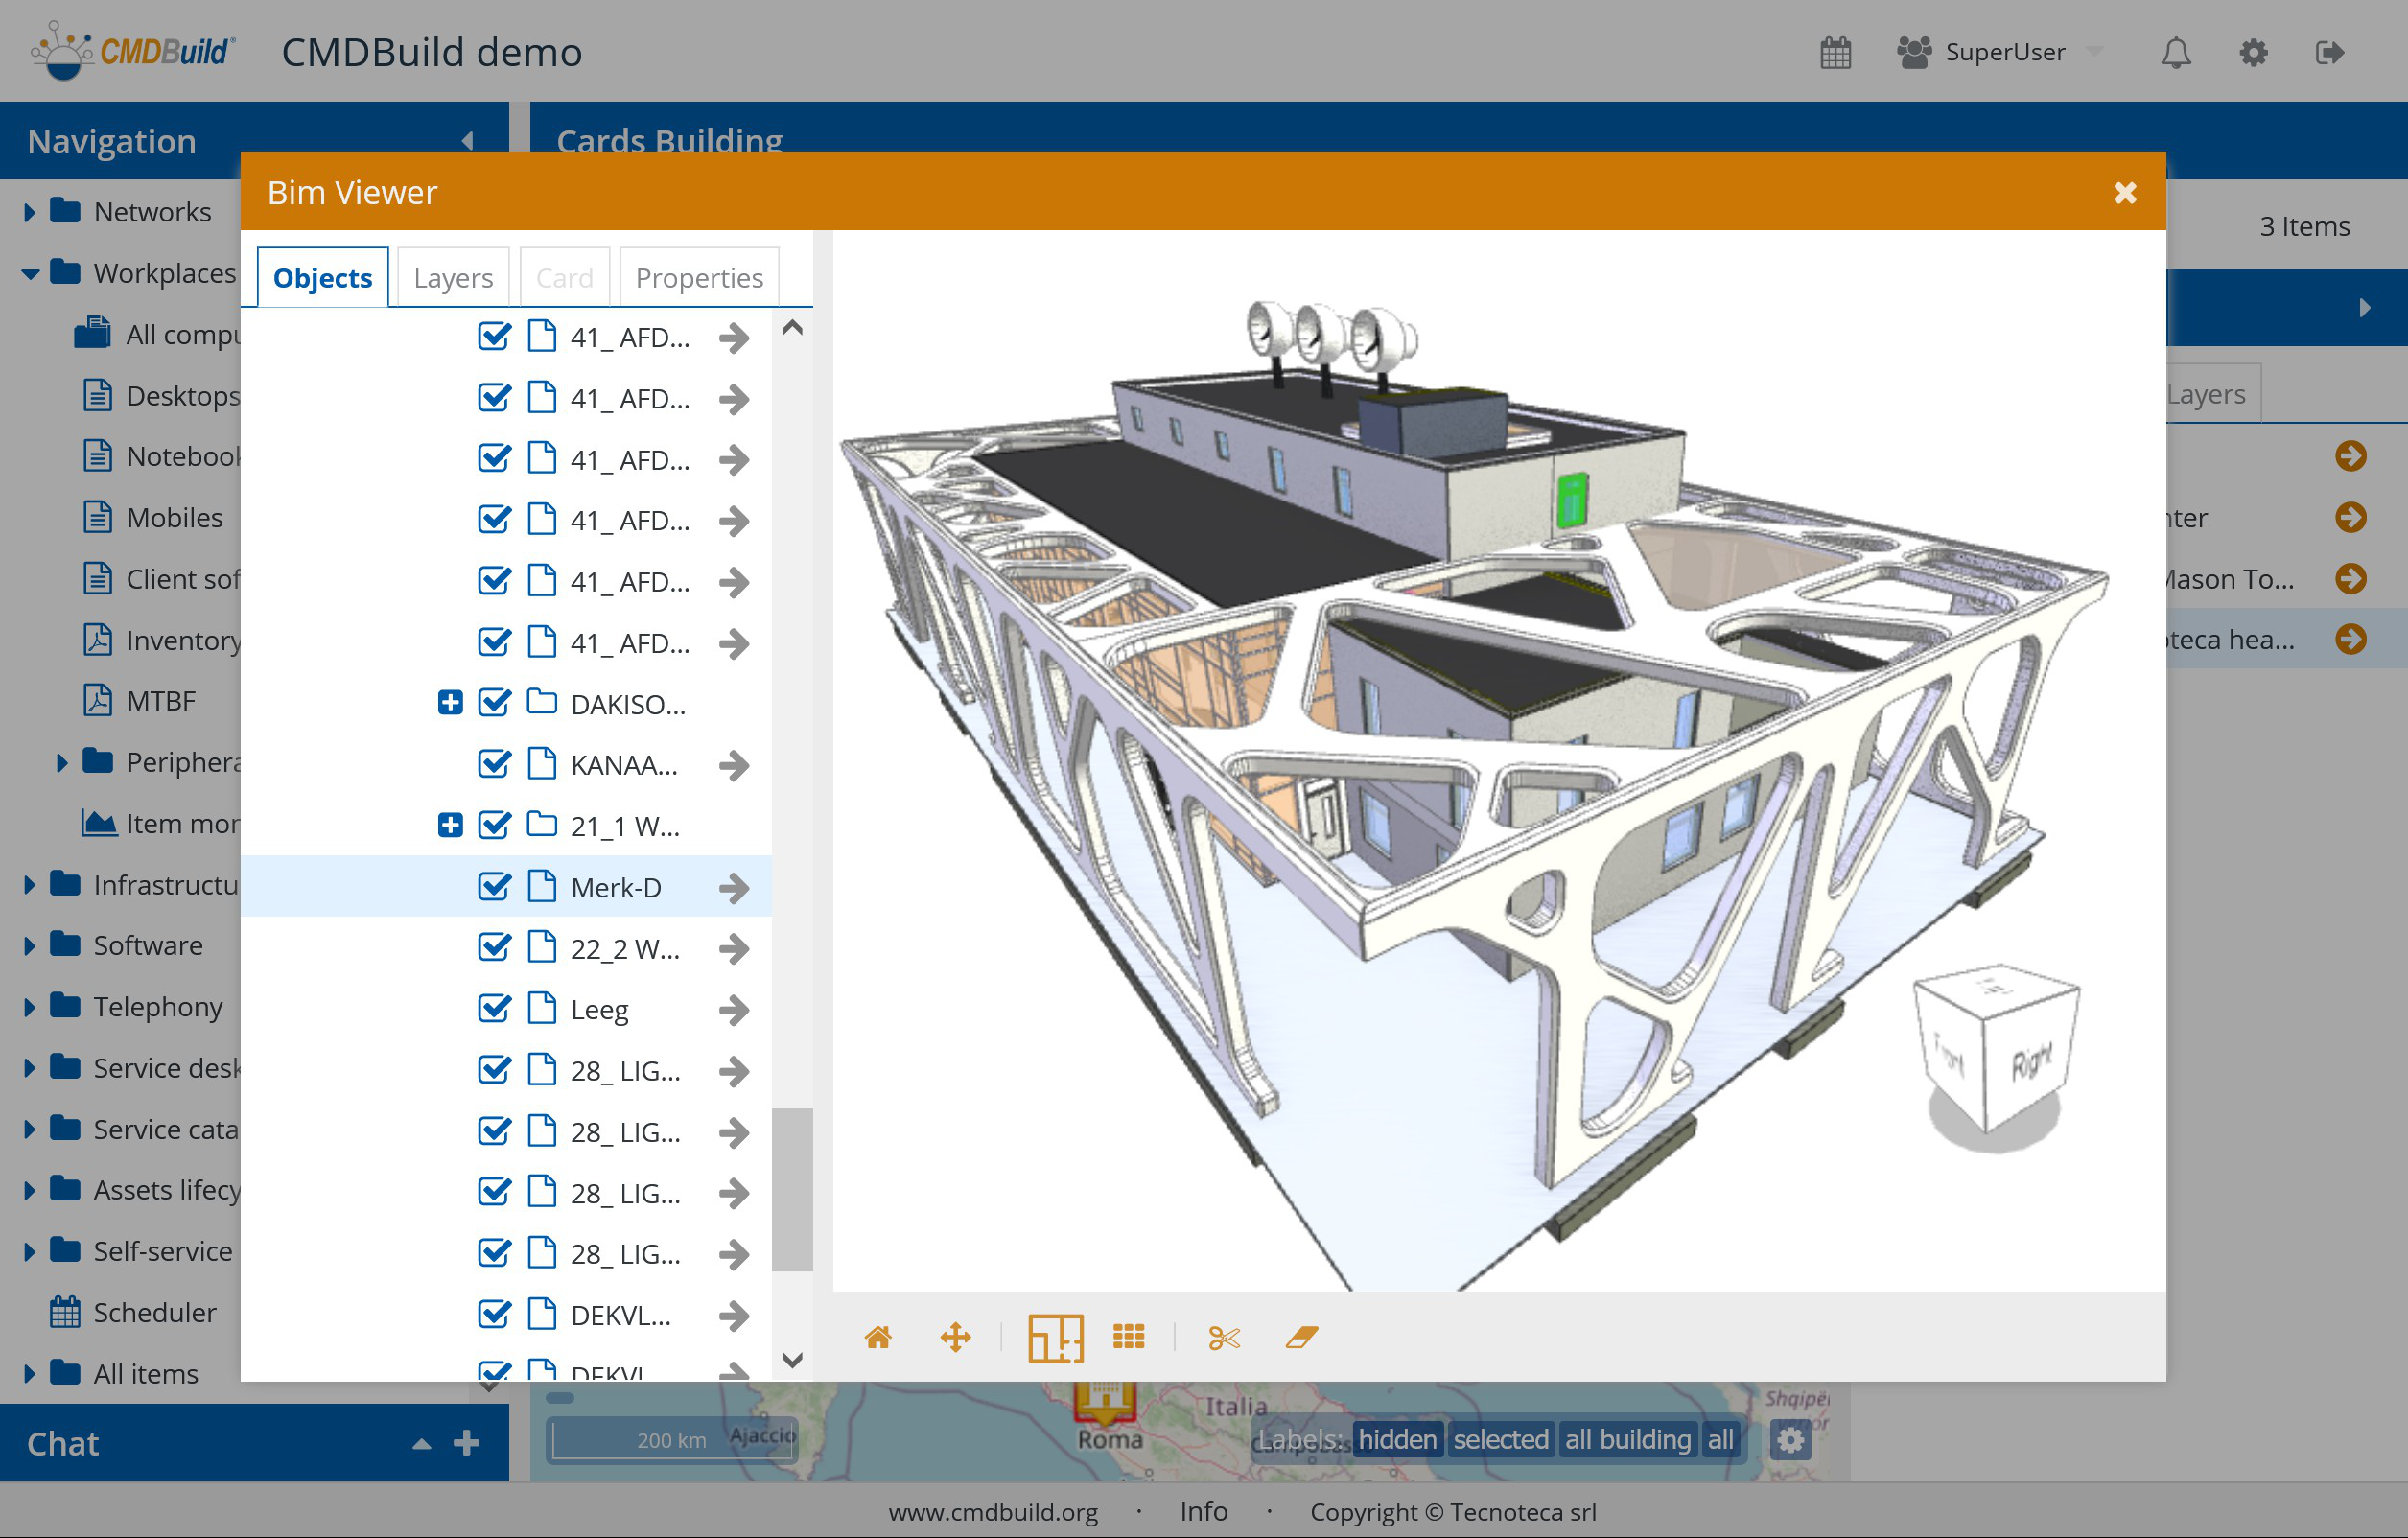Toggle the floor plan view icon
Image resolution: width=2408 pixels, height=1538 pixels.
[x=1055, y=1338]
